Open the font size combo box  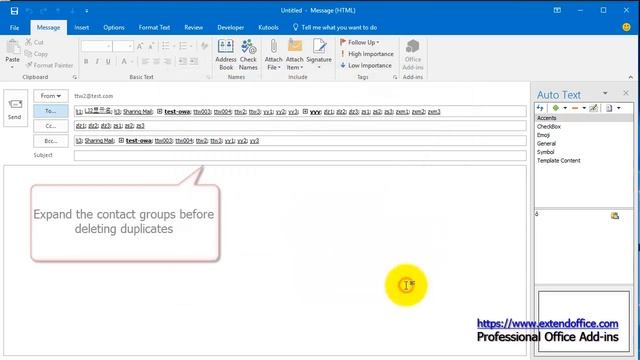[x=123, y=47]
